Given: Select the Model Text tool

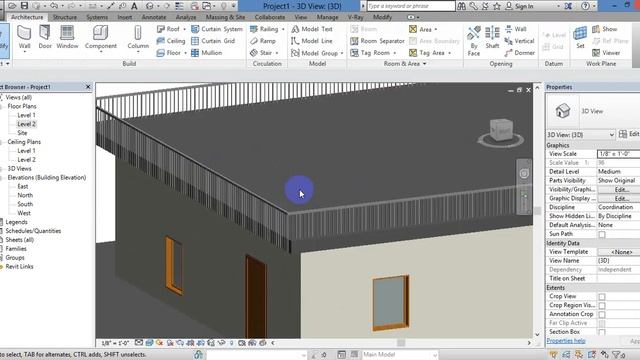Looking at the screenshot, I should pos(312,29).
